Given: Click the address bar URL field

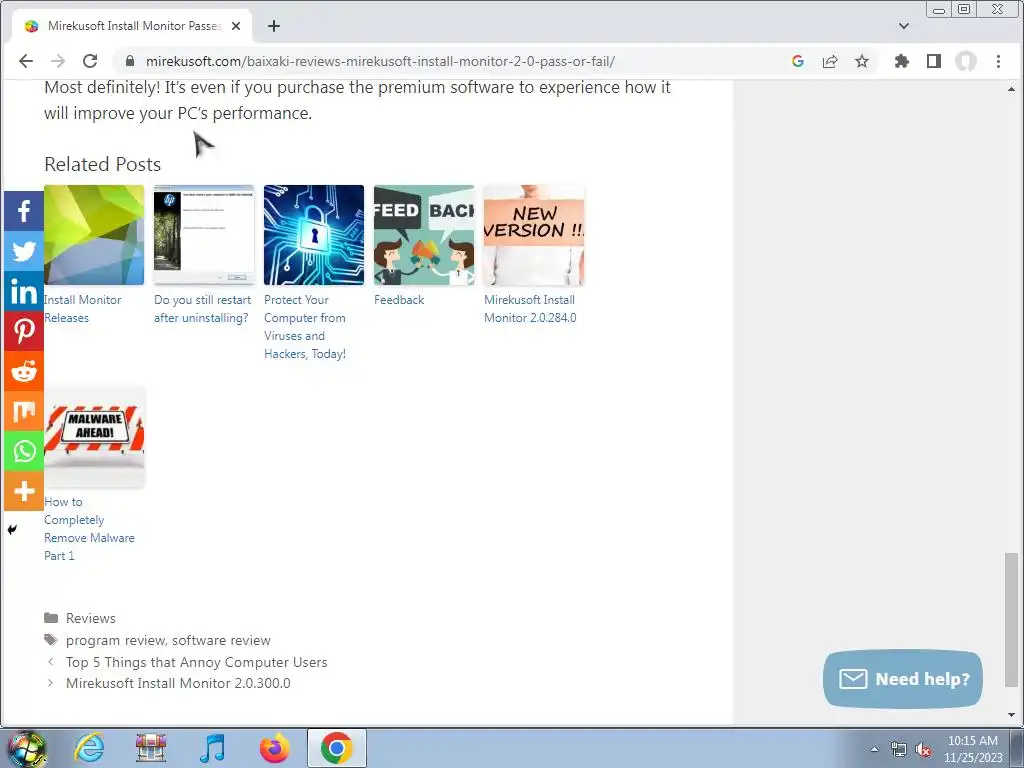Looking at the screenshot, I should click(380, 61).
